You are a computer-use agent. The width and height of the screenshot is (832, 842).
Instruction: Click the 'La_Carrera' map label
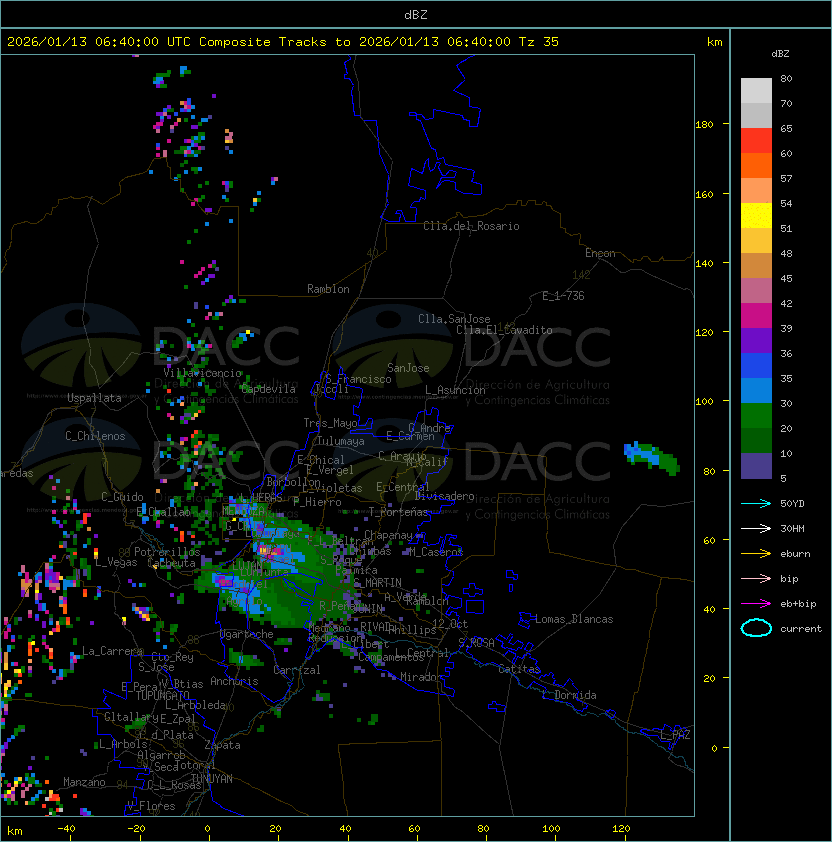[x=112, y=651]
